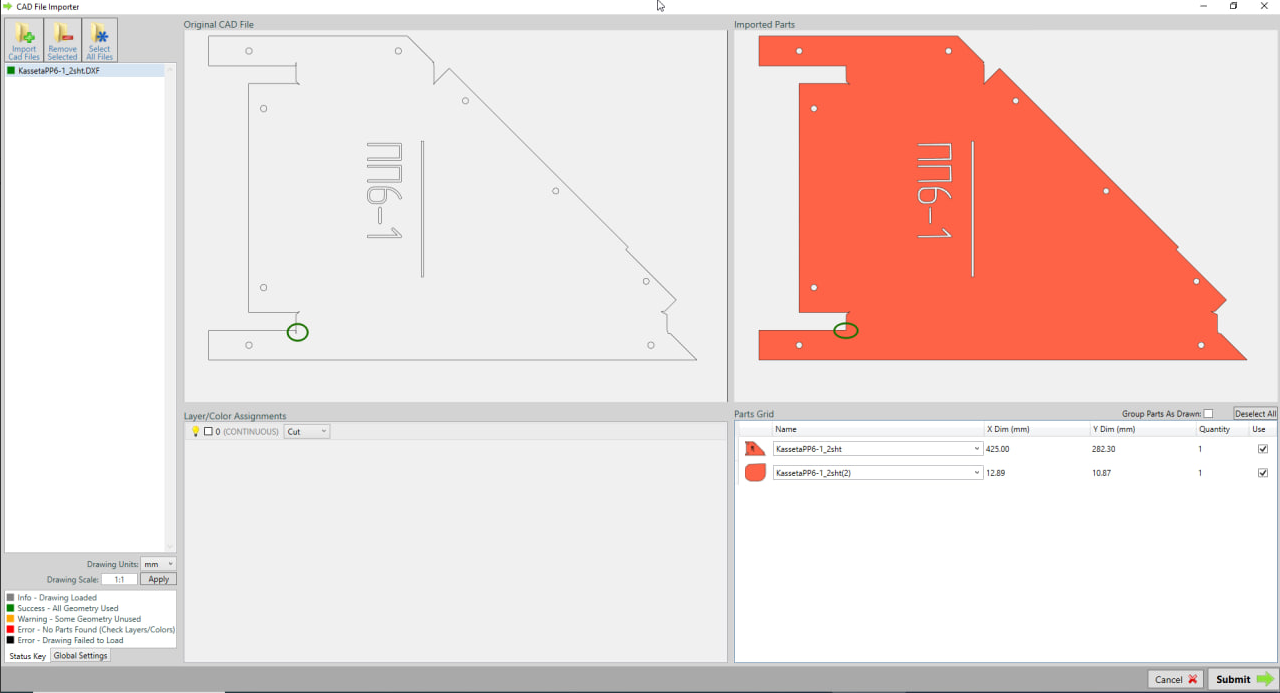Toggle the layer 0 checkbox
The image size is (1280, 693).
coord(208,432)
